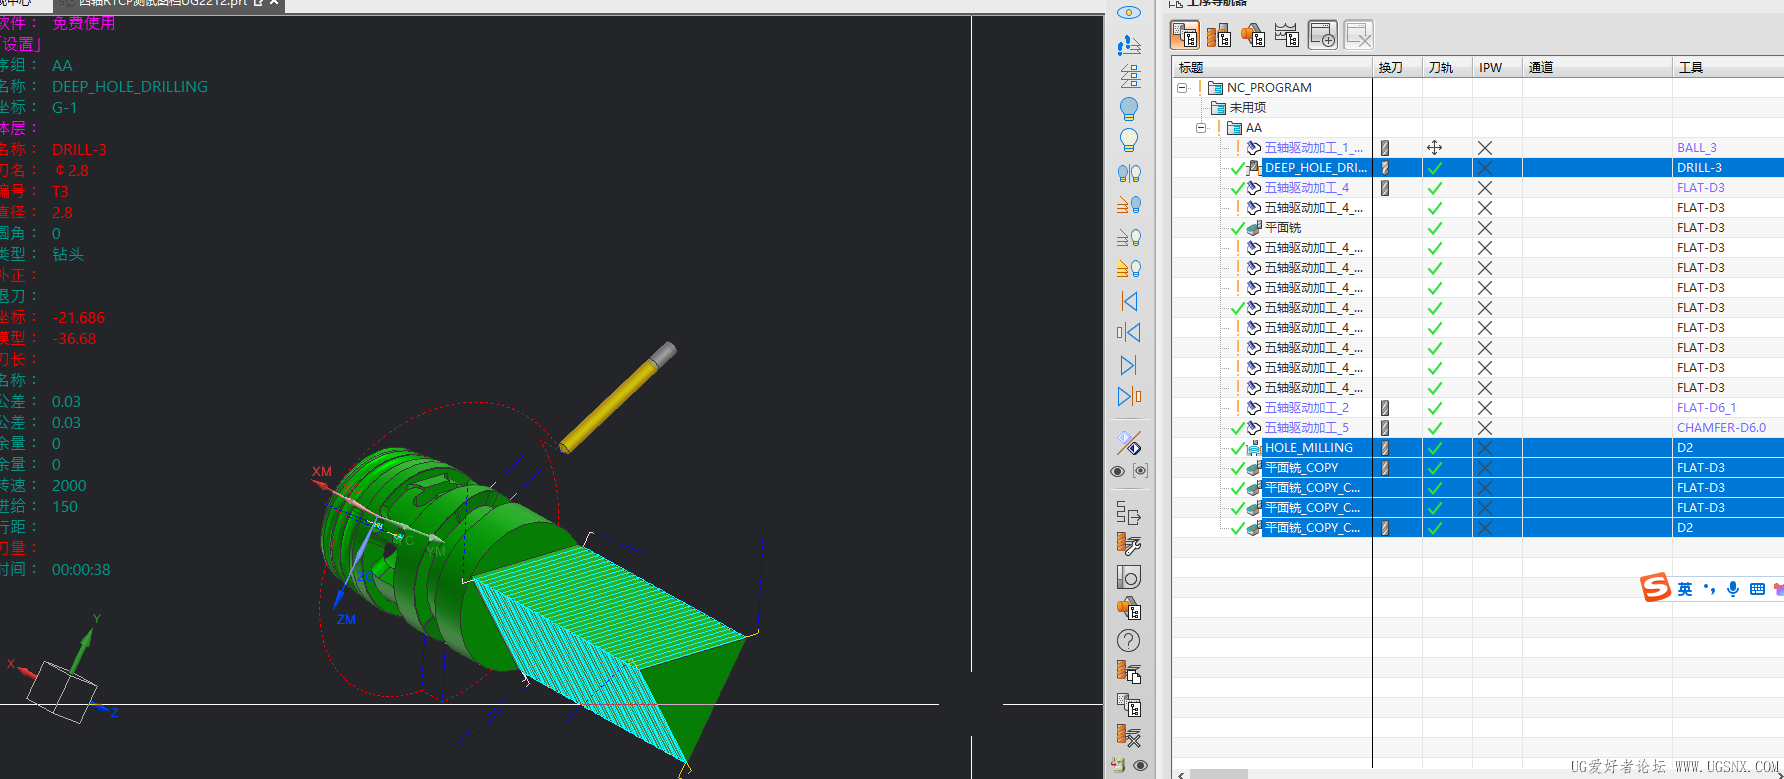
Task: Click the help question mark icon
Action: pyautogui.click(x=1128, y=641)
